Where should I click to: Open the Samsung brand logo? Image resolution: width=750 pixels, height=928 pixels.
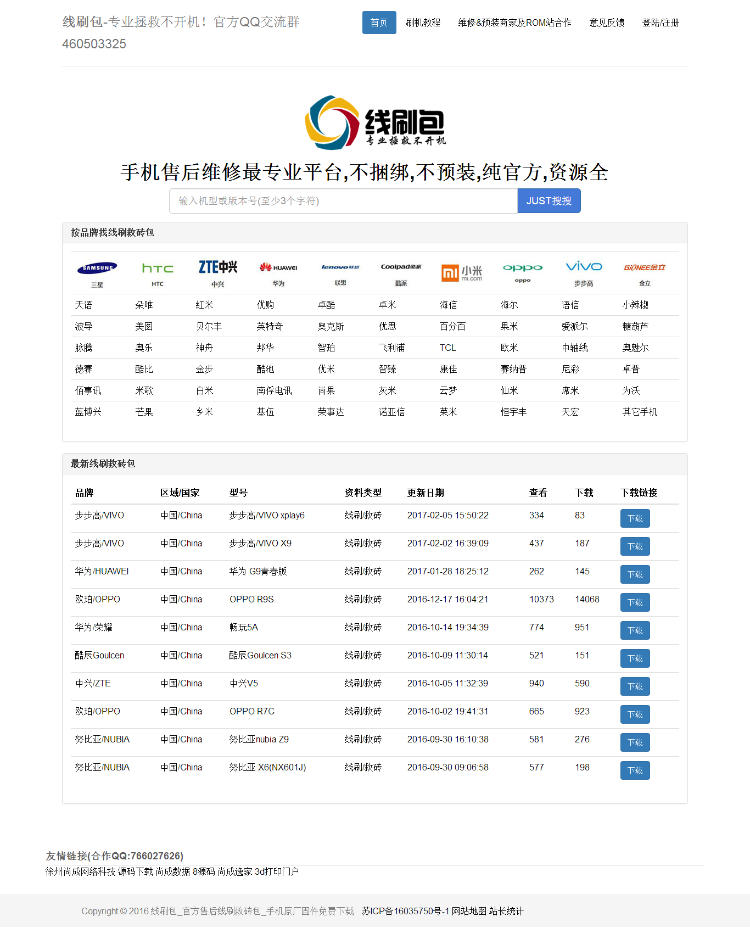pyautogui.click(x=97, y=268)
